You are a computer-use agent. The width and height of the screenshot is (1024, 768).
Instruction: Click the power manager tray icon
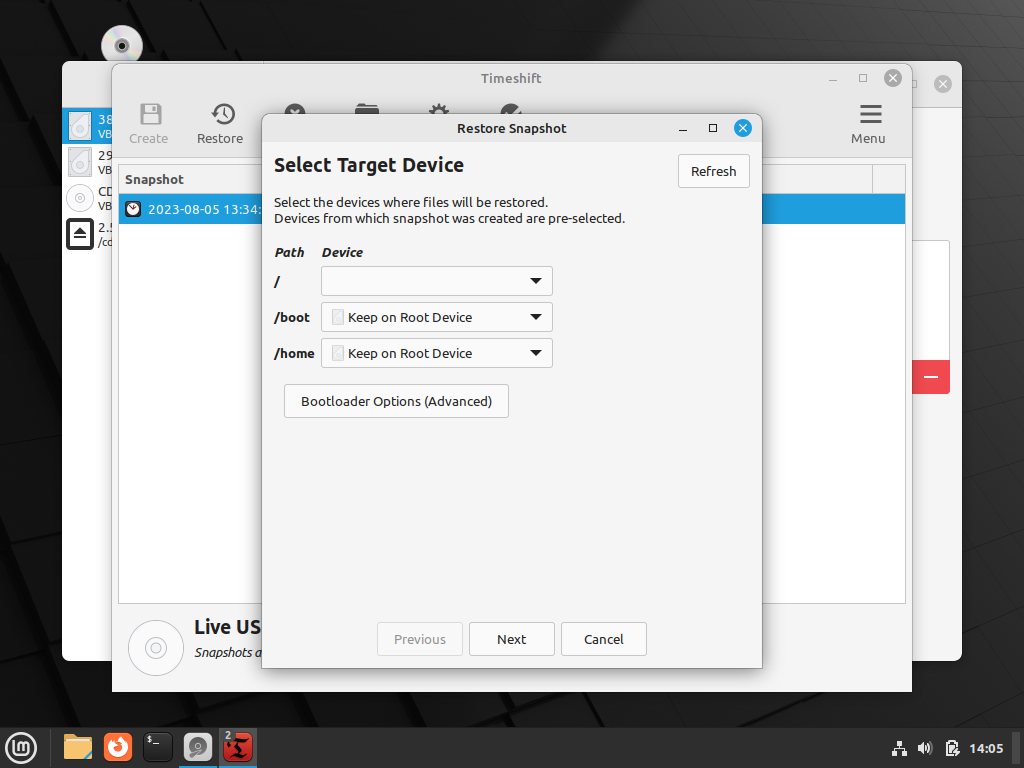click(x=952, y=748)
